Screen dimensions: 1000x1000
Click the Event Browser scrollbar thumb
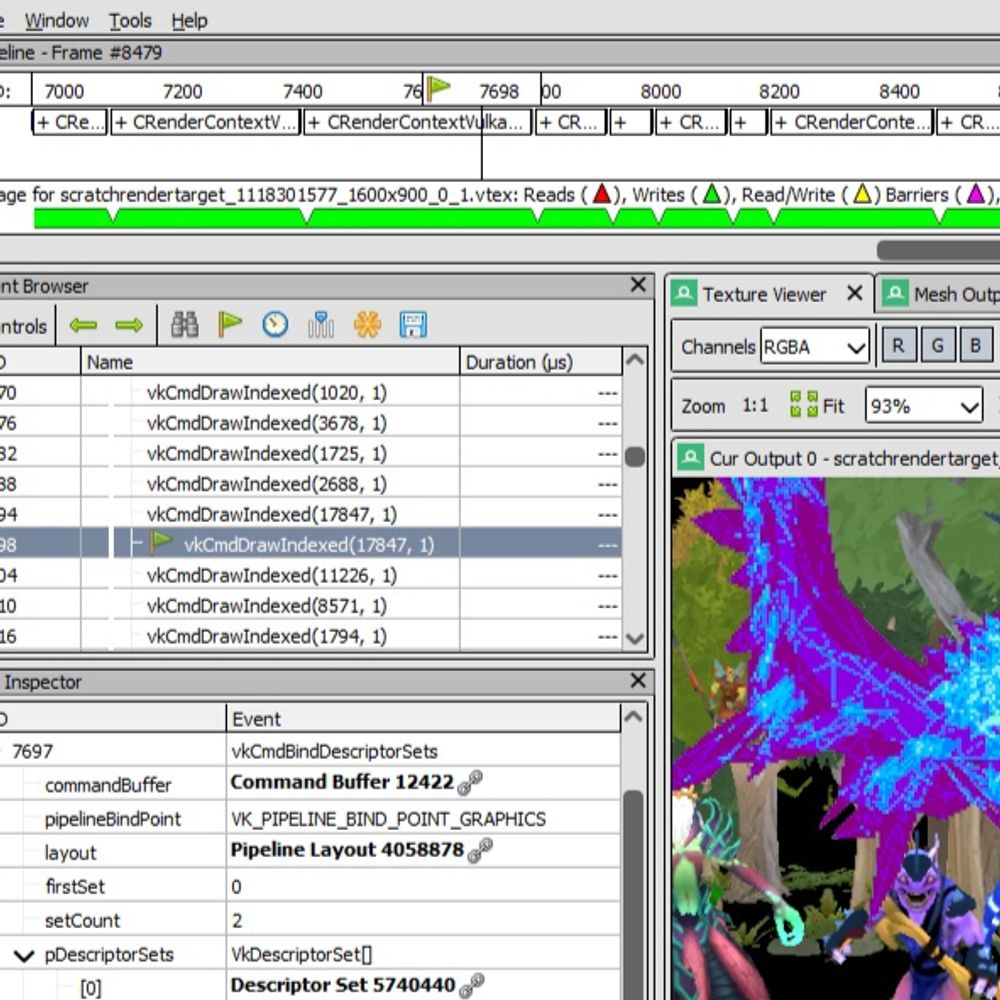(635, 457)
